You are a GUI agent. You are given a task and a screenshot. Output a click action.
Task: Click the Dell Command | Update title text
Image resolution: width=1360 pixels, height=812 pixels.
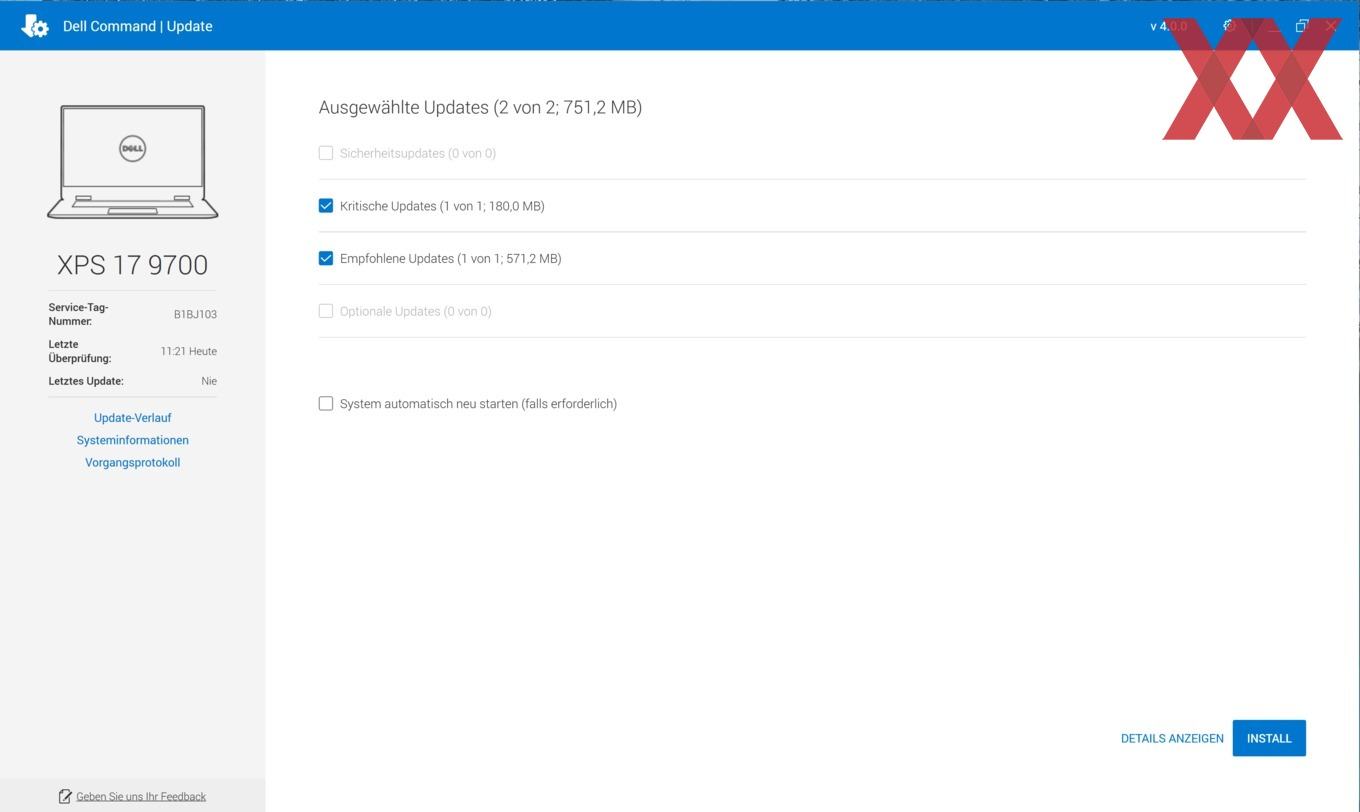(x=138, y=26)
